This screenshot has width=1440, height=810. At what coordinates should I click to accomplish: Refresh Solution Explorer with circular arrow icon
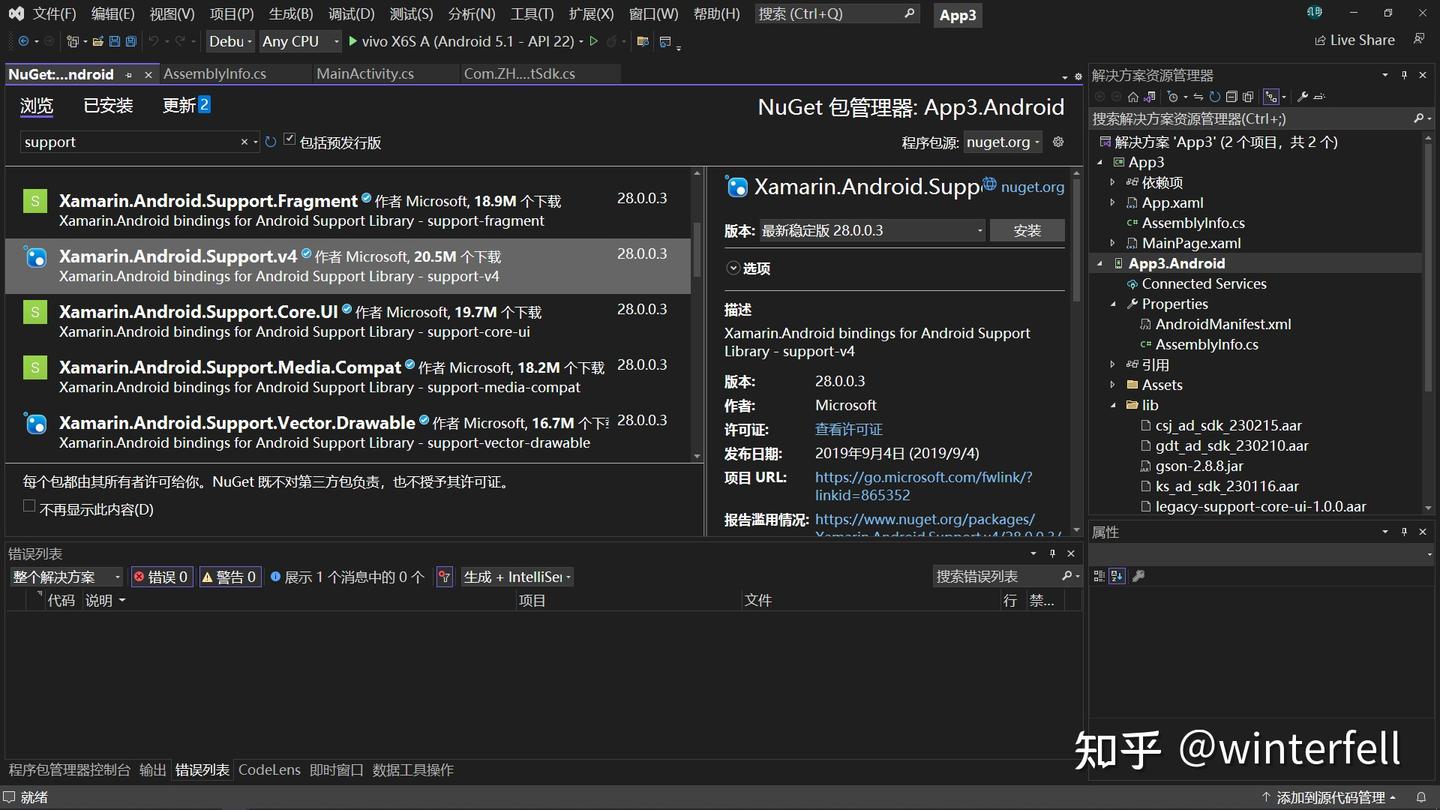click(x=1215, y=97)
